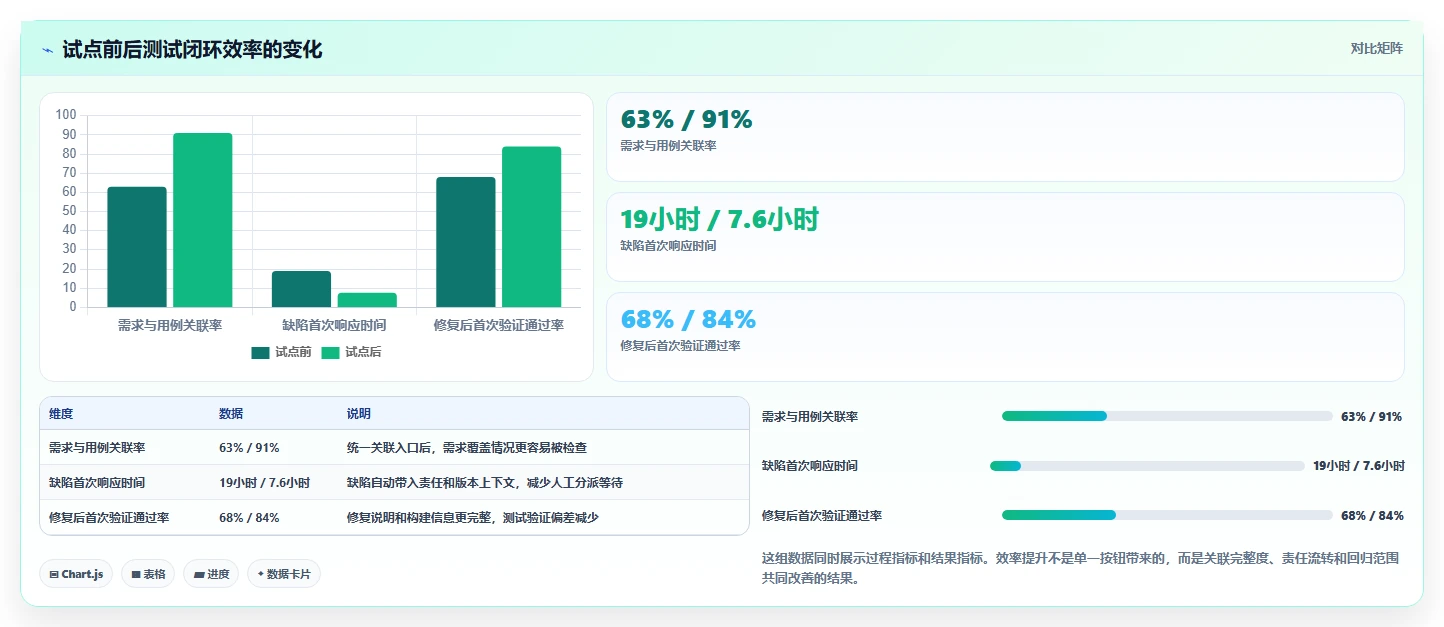1444x627 pixels.
Task: Select the 19小时 / 7.6小时 data card
Action: coord(1005,237)
